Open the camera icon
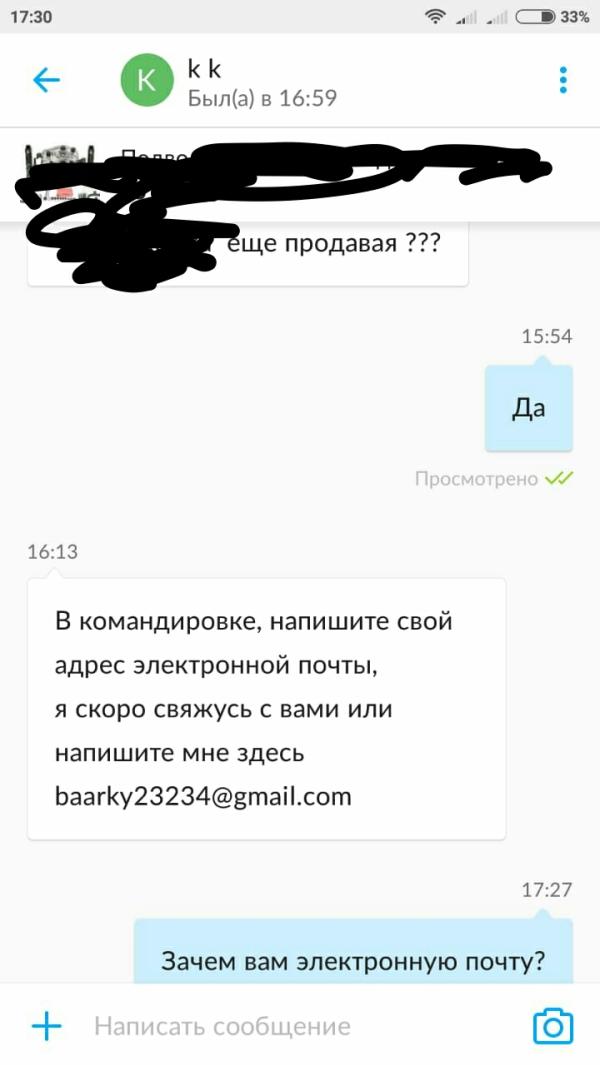This screenshot has height=1065, width=600. pyautogui.click(x=553, y=1026)
